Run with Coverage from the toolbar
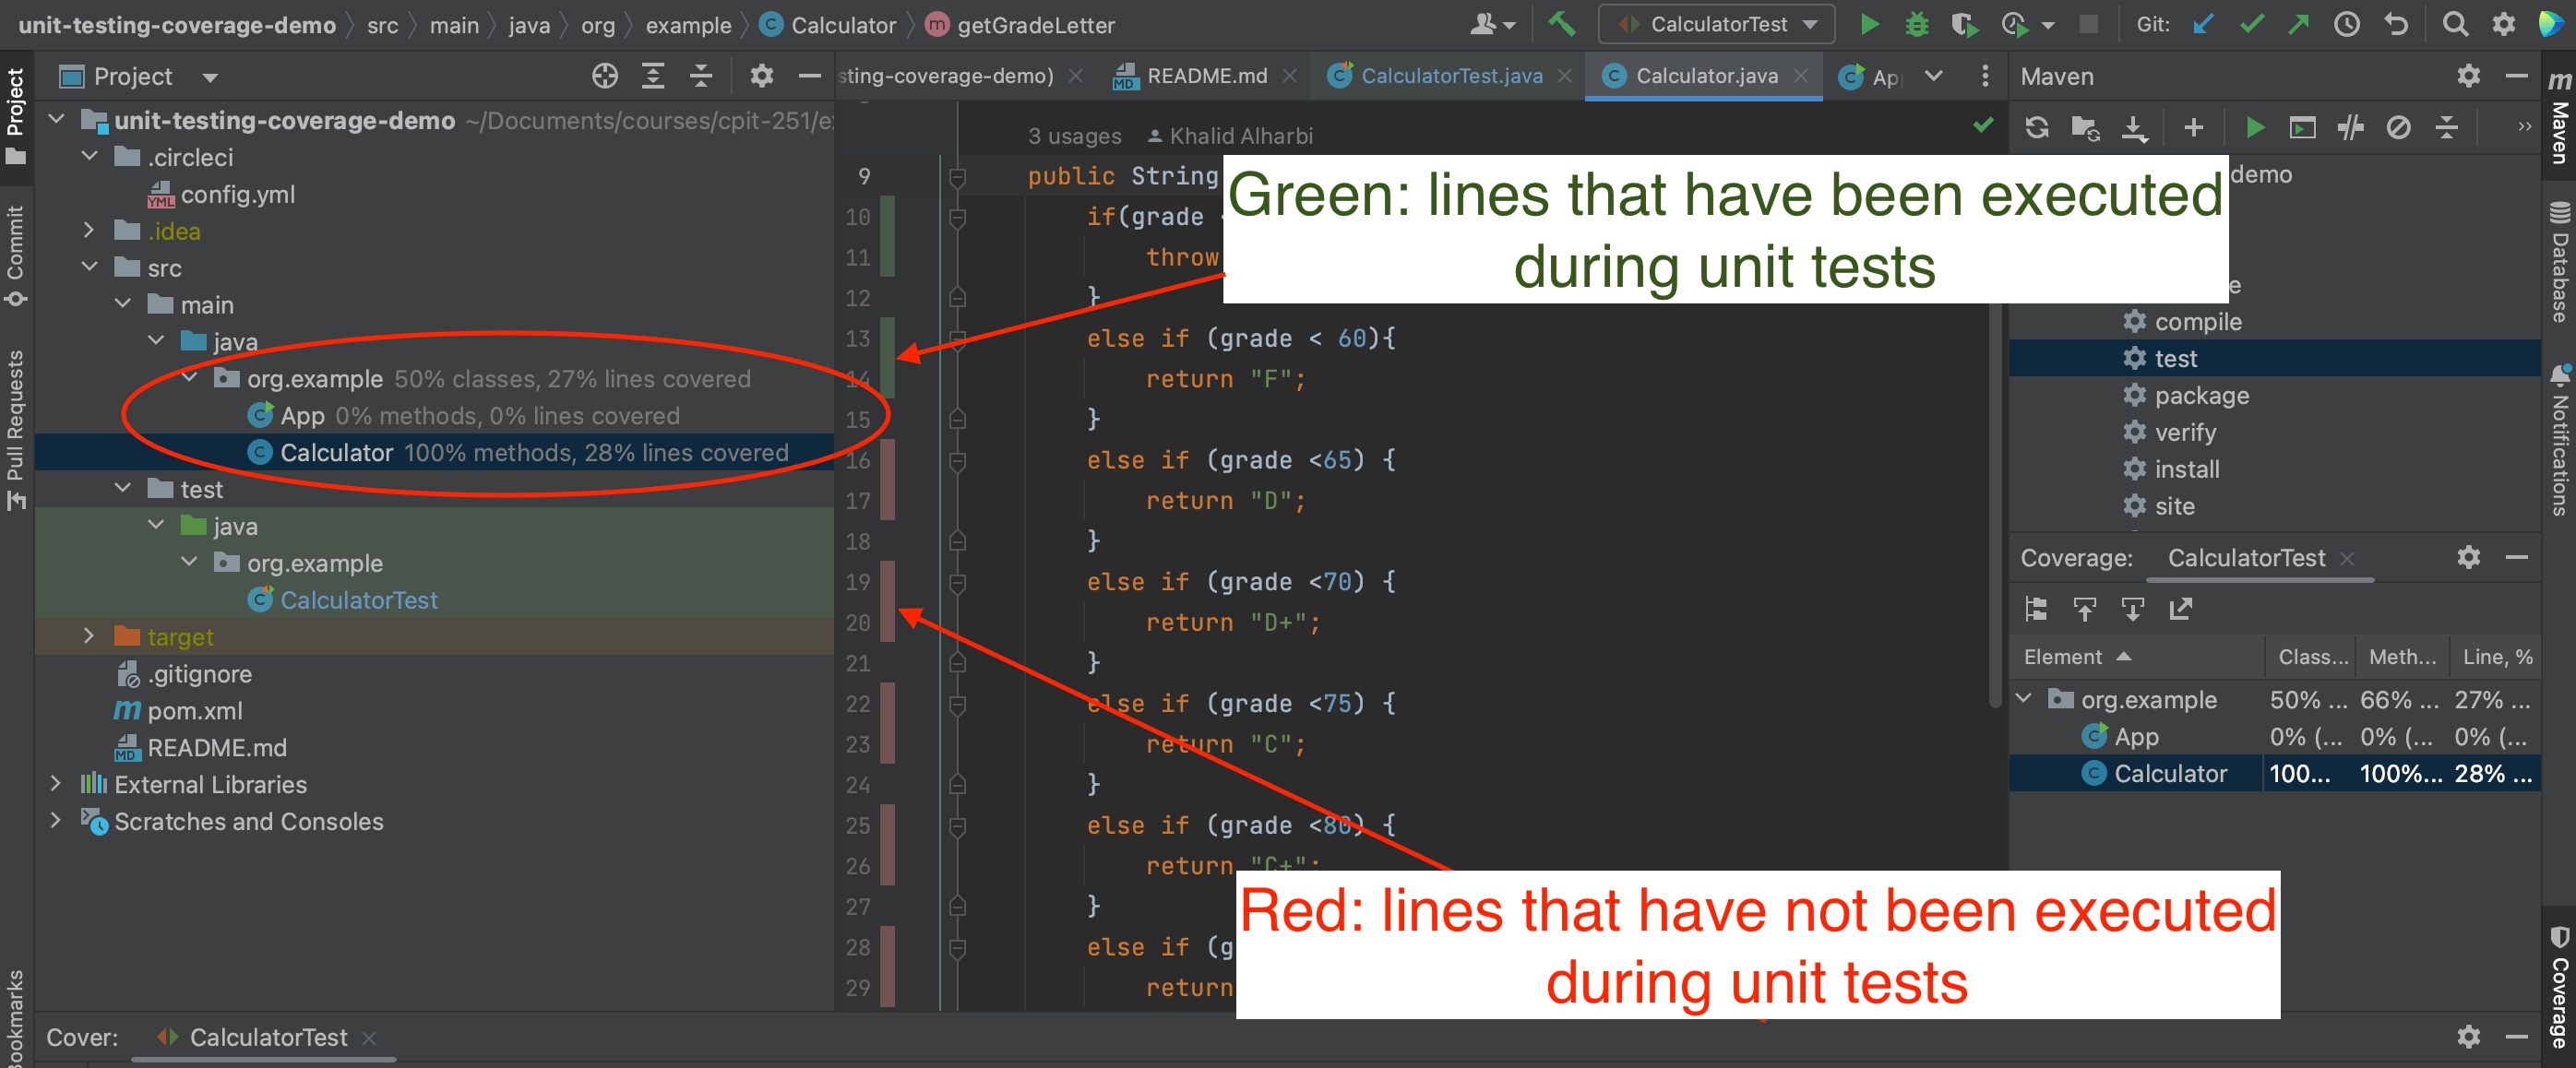Viewport: 2576px width, 1068px height. click(x=1964, y=24)
